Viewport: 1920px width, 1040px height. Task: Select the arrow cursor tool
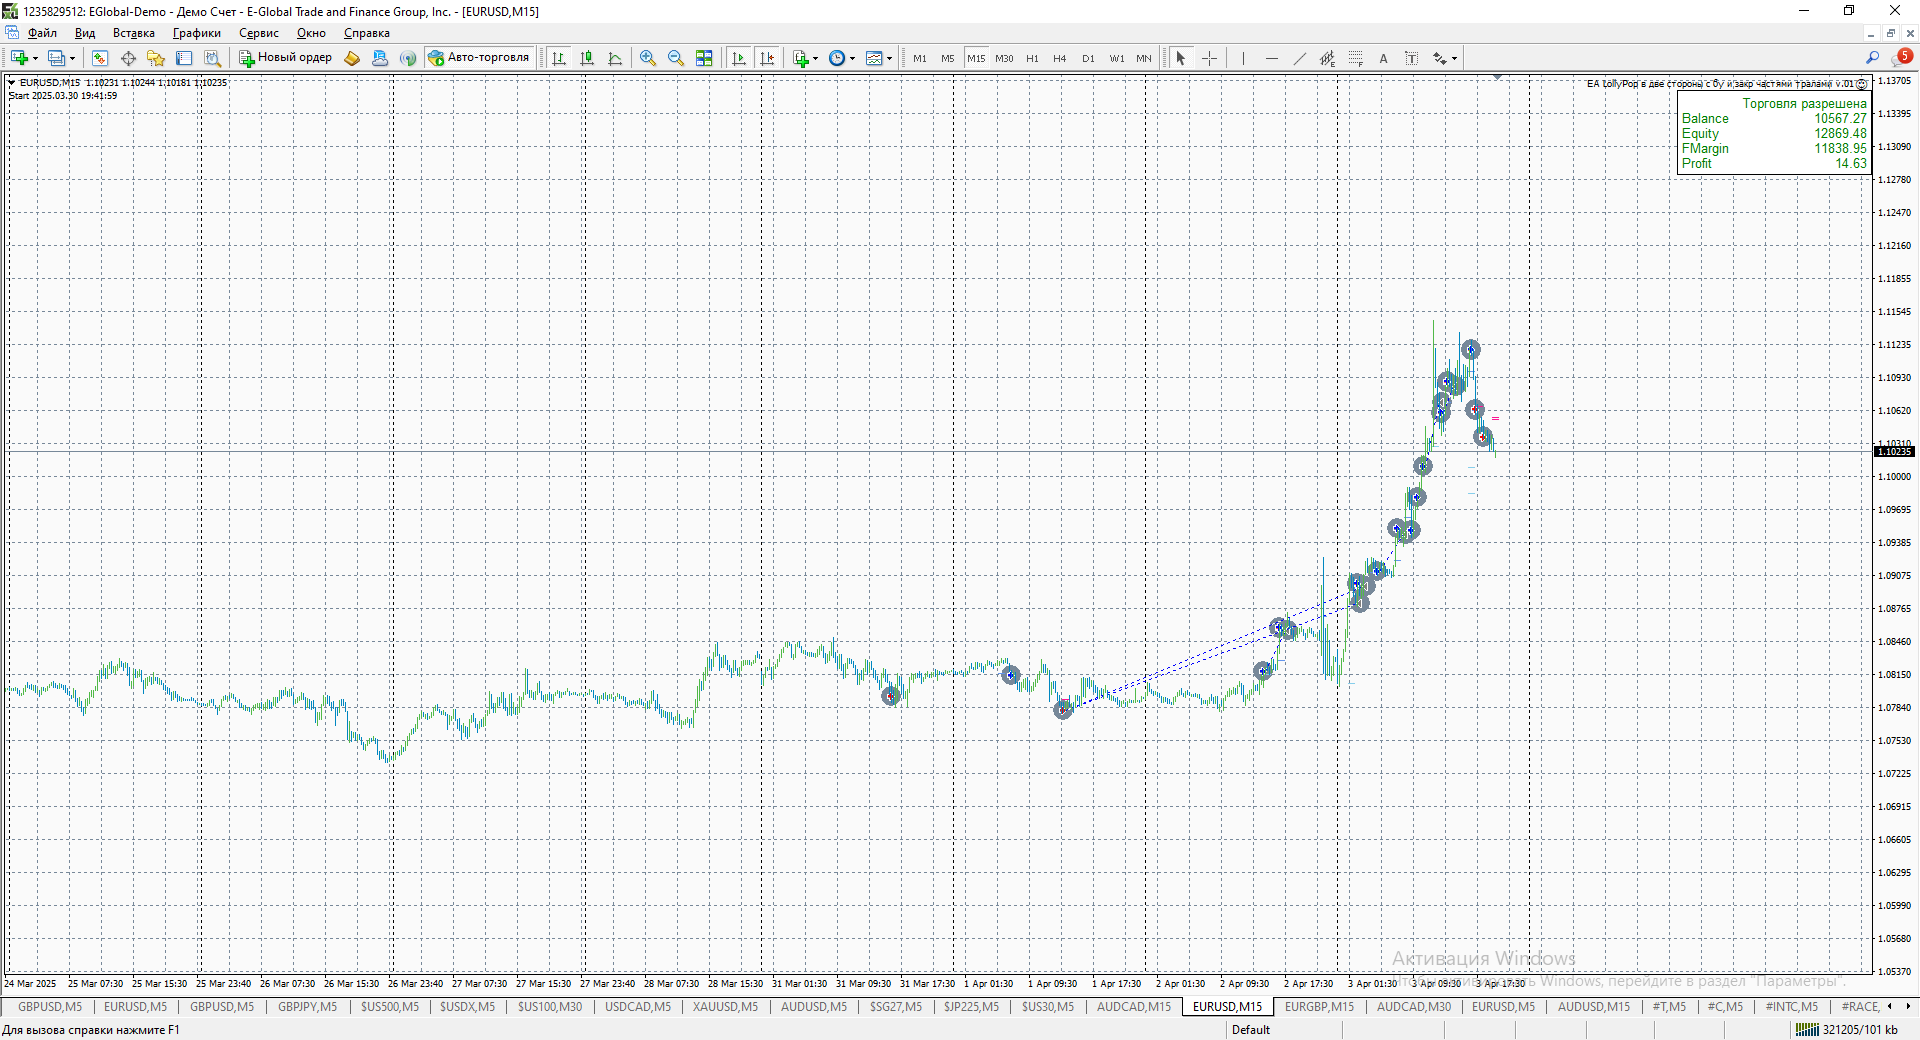(x=1181, y=58)
